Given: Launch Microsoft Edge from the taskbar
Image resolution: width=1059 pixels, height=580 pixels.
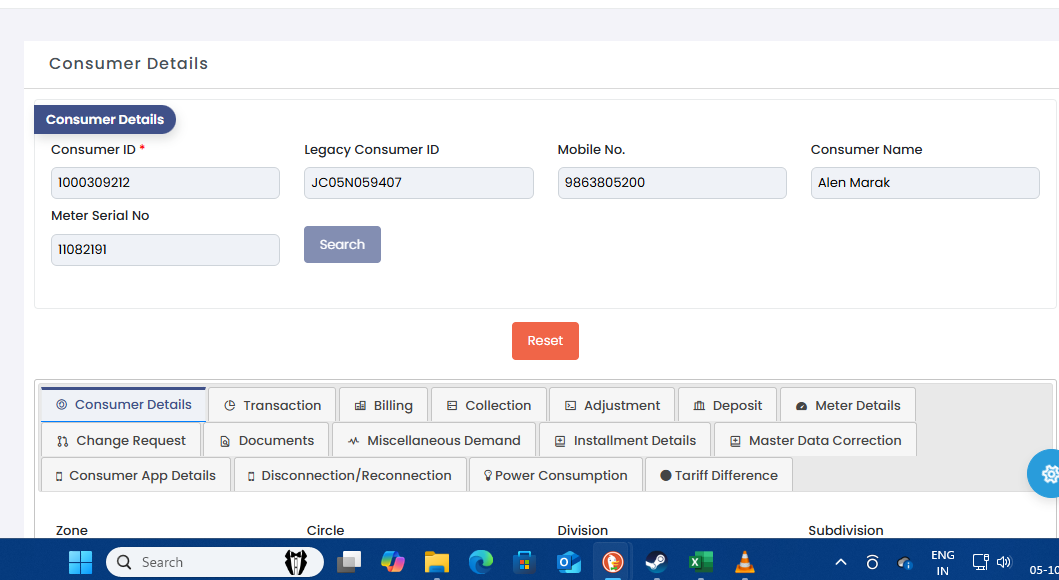Looking at the screenshot, I should pyautogui.click(x=480, y=562).
